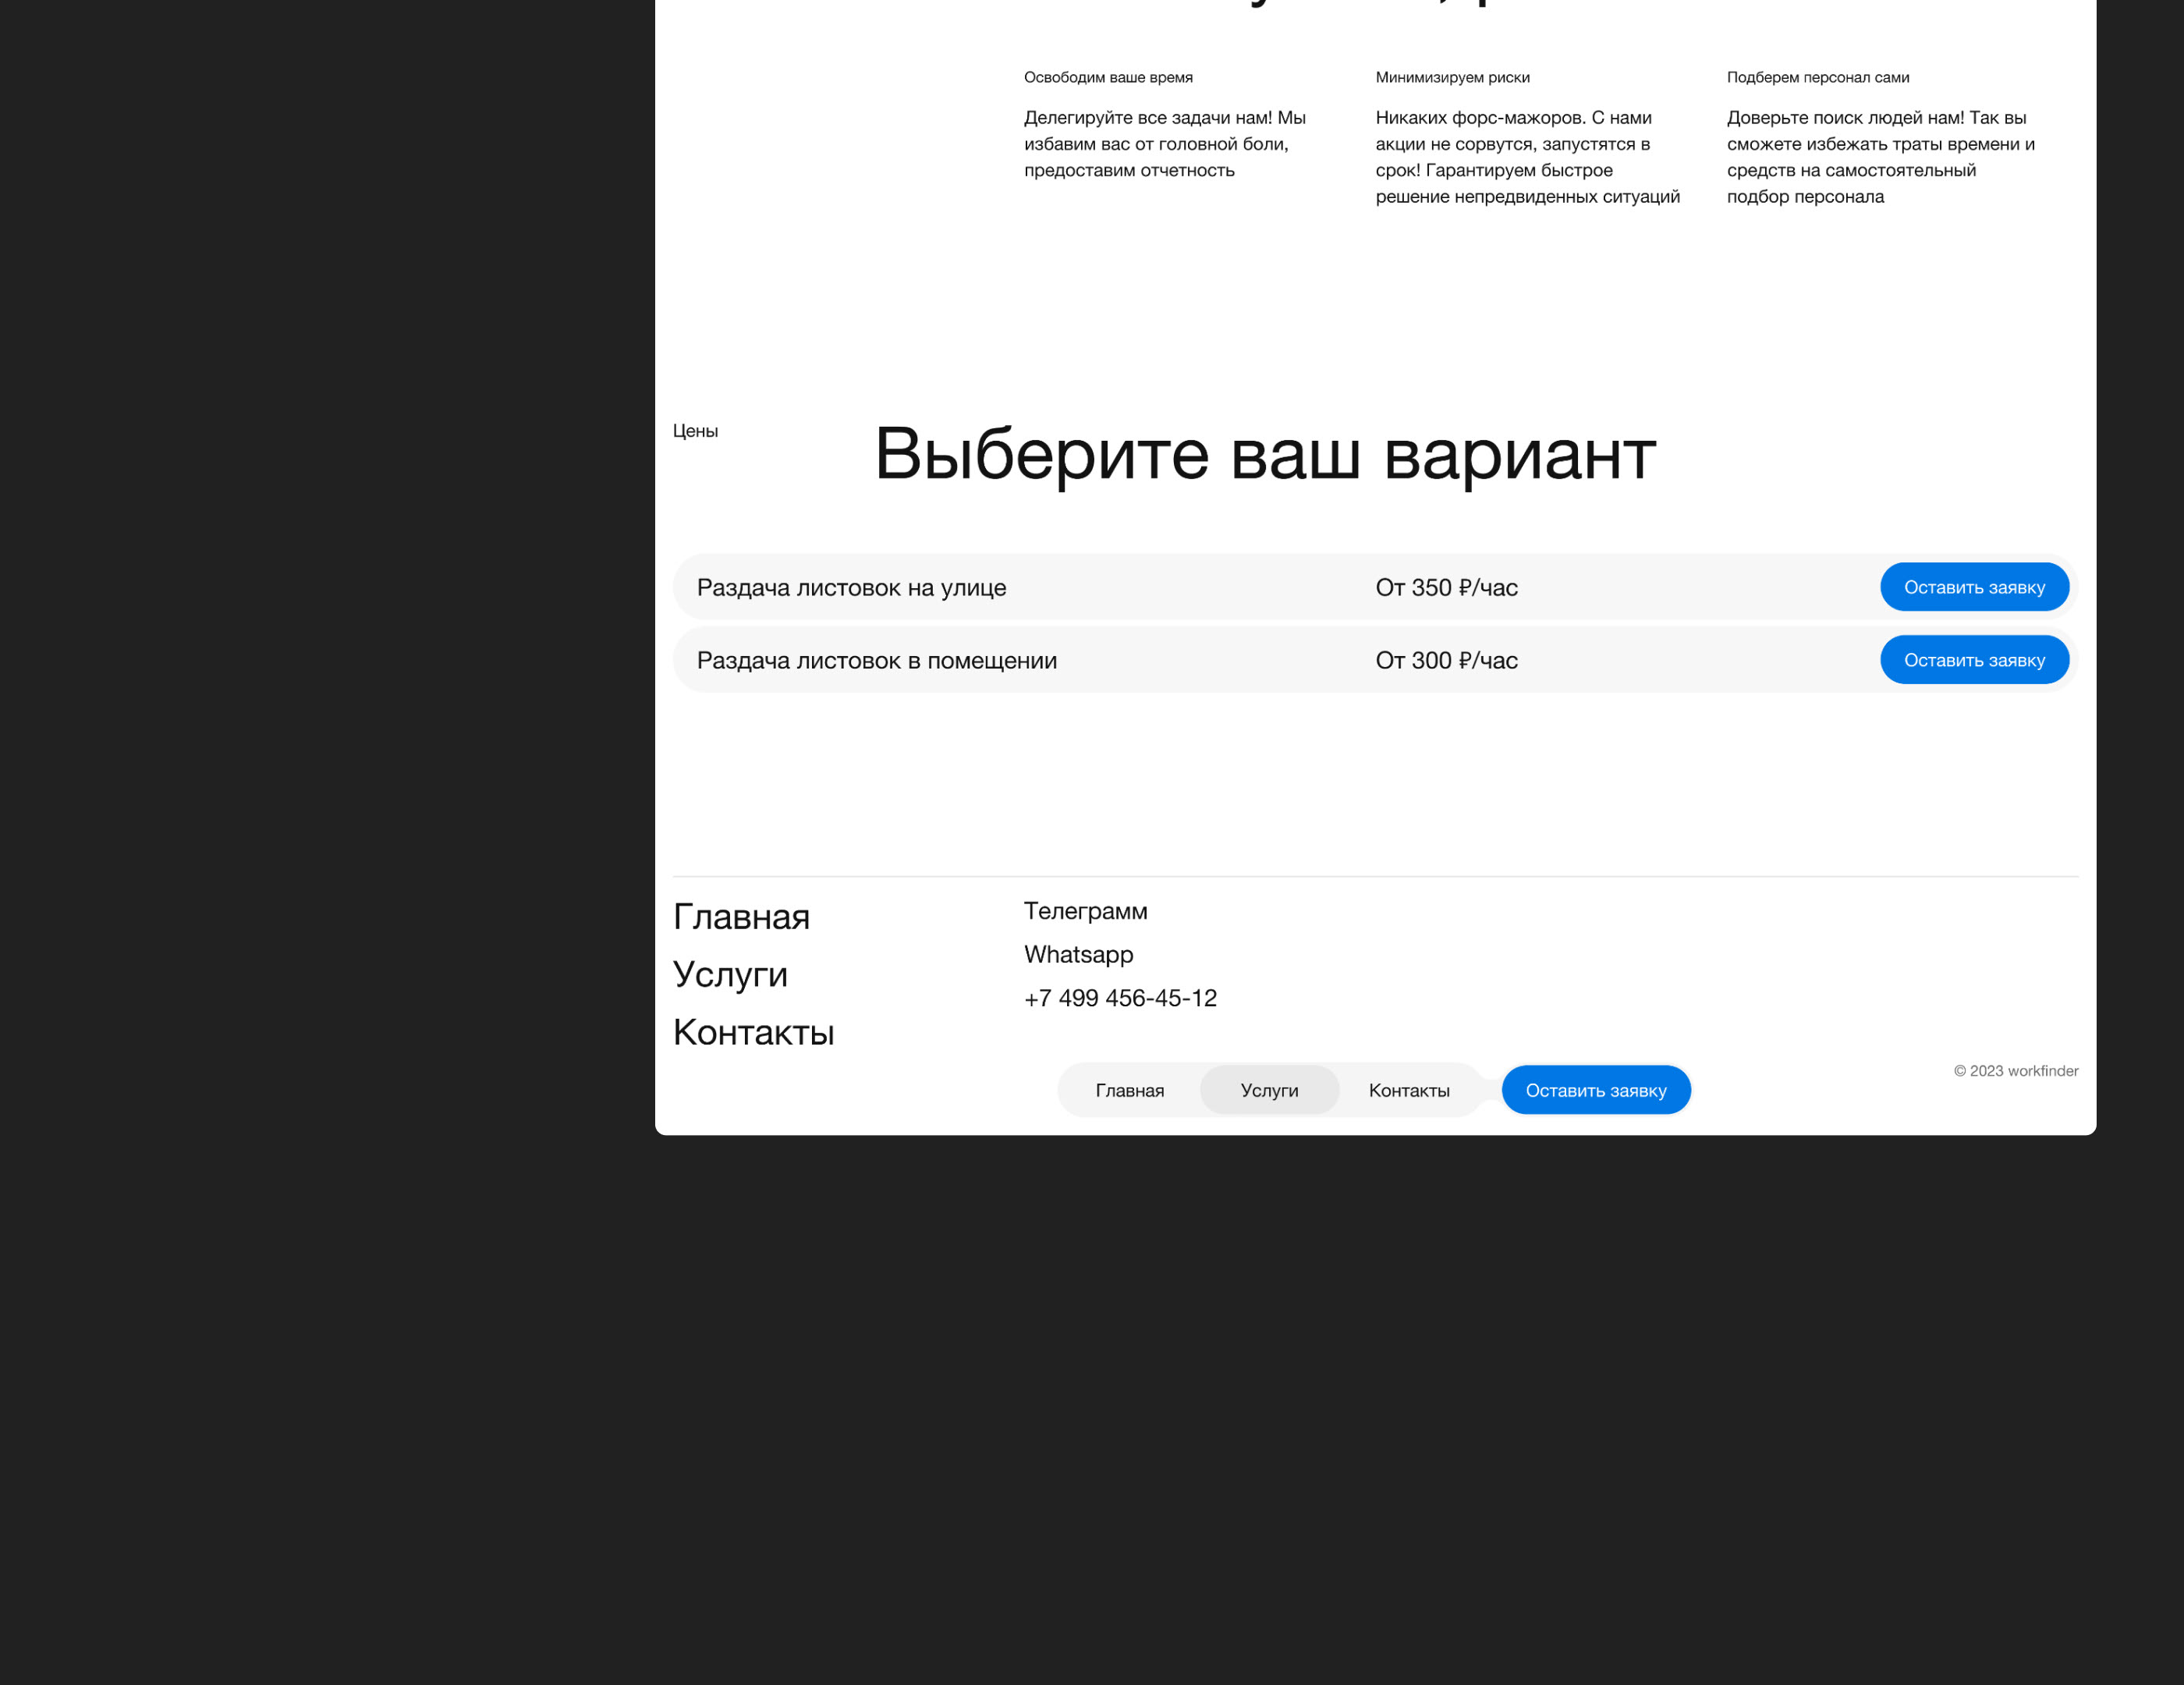Open the 'Whatsapp' contact link
The height and width of the screenshot is (1685, 2184).
pyautogui.click(x=1078, y=954)
